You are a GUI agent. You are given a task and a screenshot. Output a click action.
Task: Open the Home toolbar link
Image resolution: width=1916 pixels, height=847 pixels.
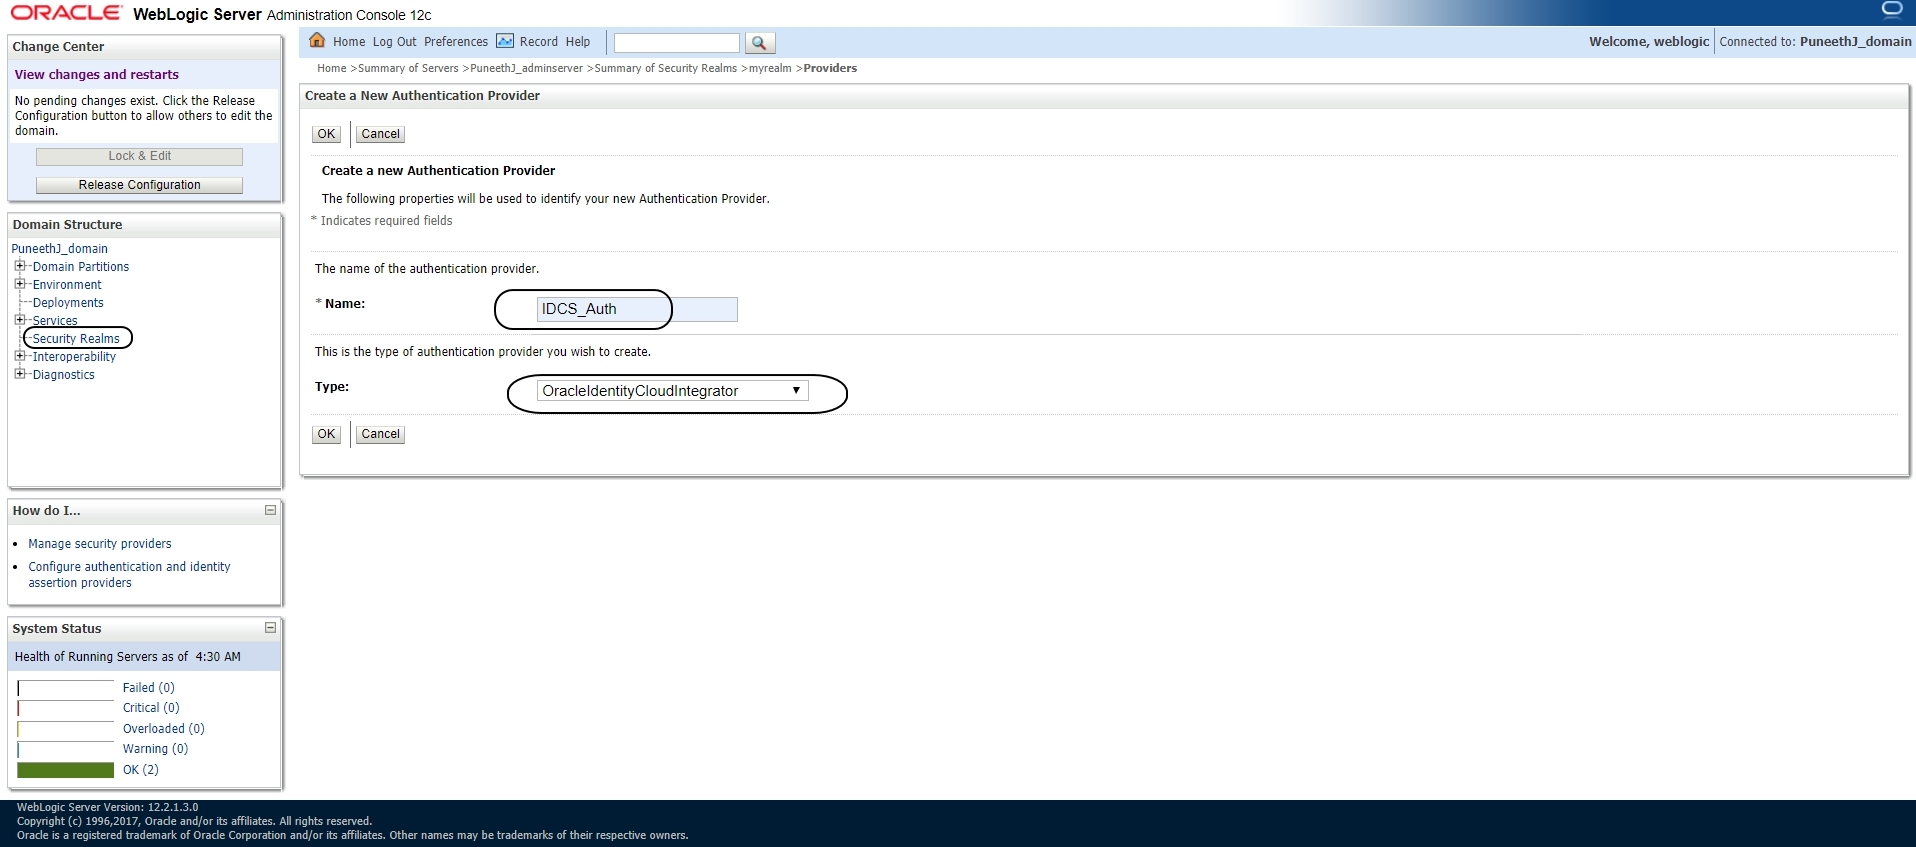(x=349, y=42)
